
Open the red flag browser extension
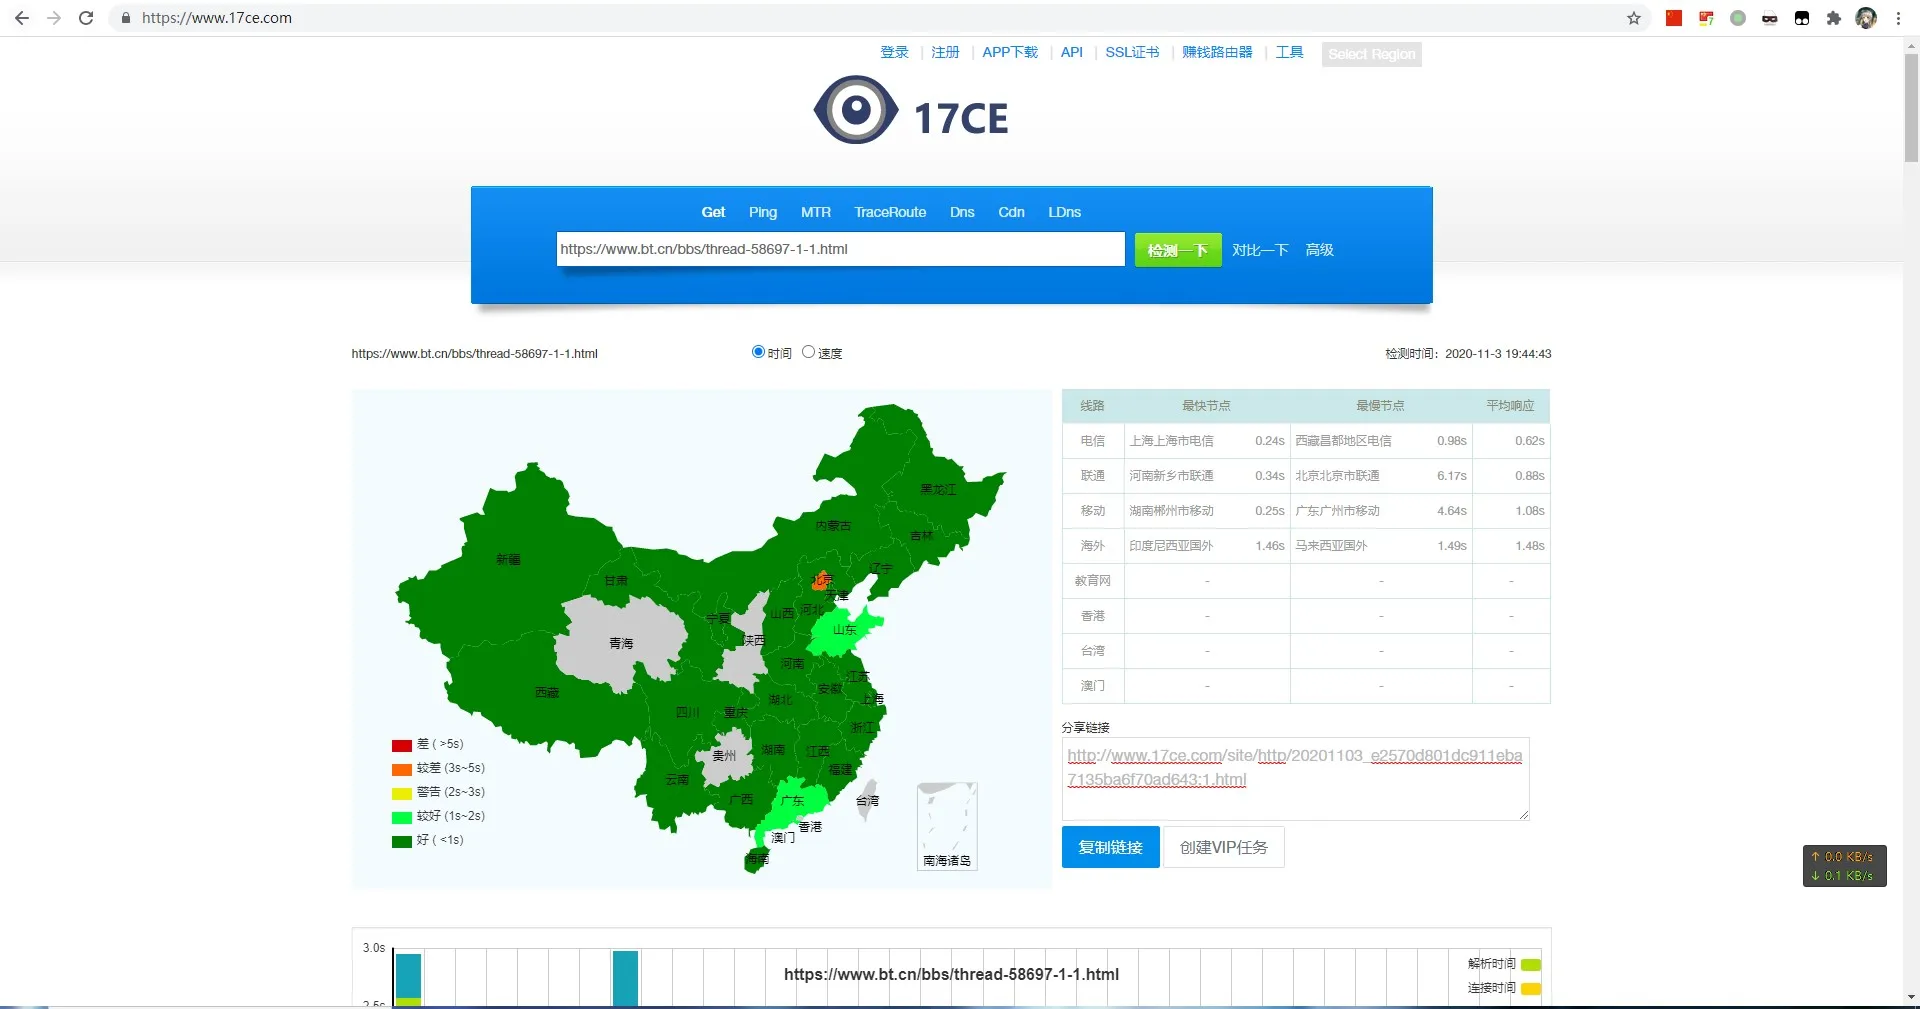tap(1674, 18)
